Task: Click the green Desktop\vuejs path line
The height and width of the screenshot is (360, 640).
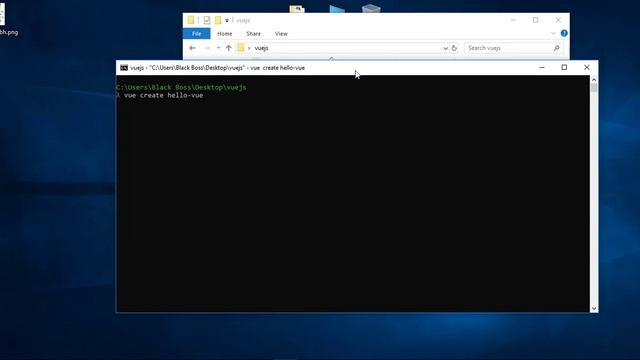Action: [x=181, y=87]
